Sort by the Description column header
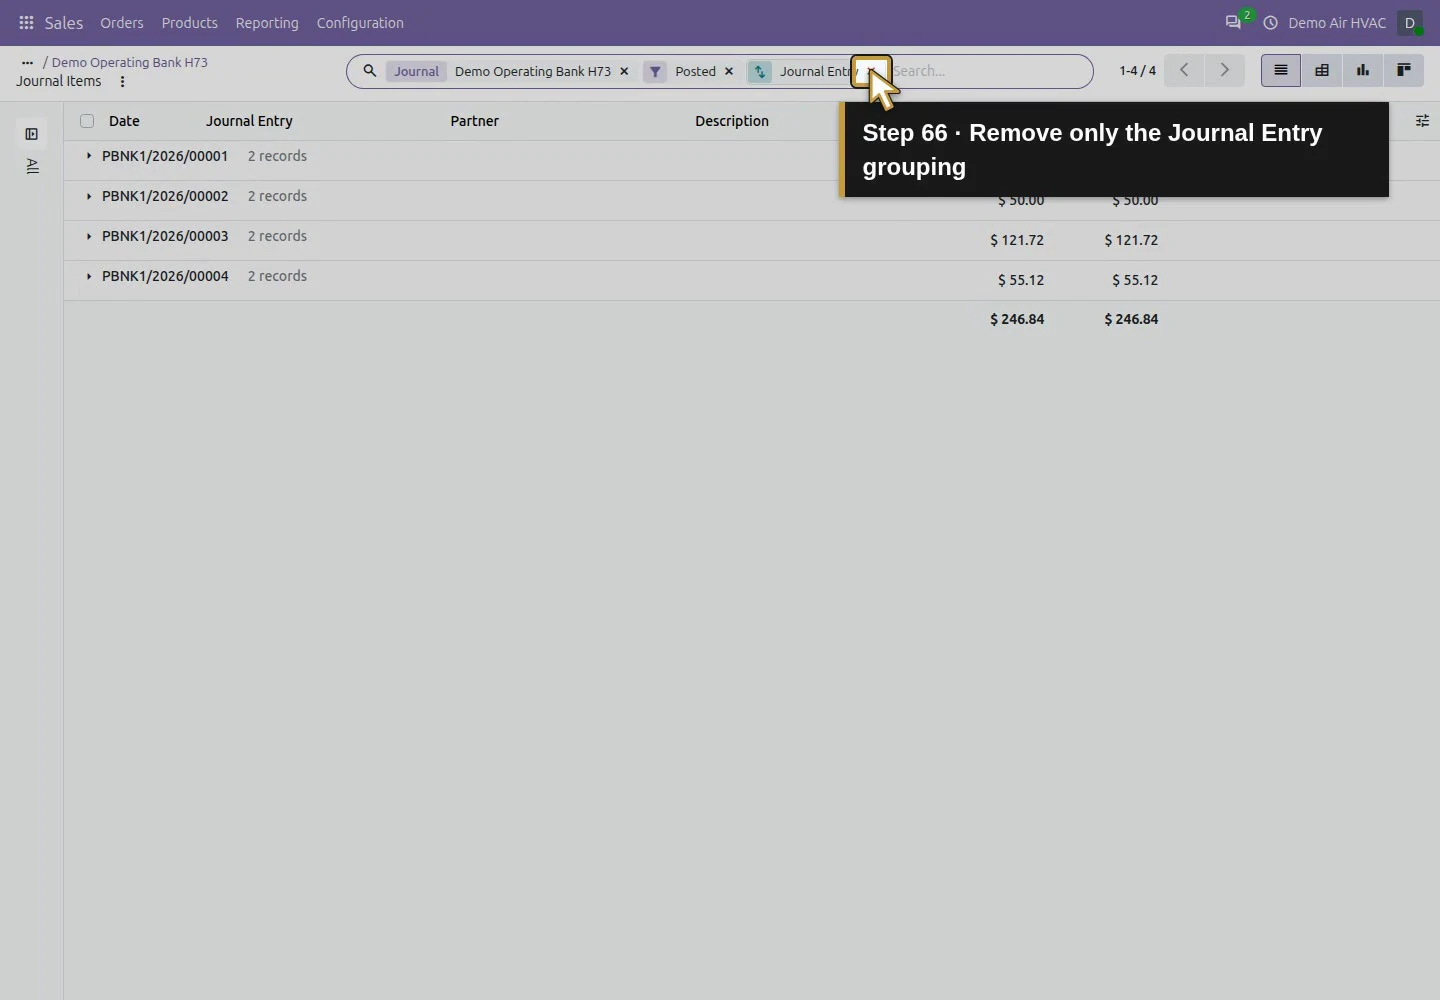 click(732, 121)
